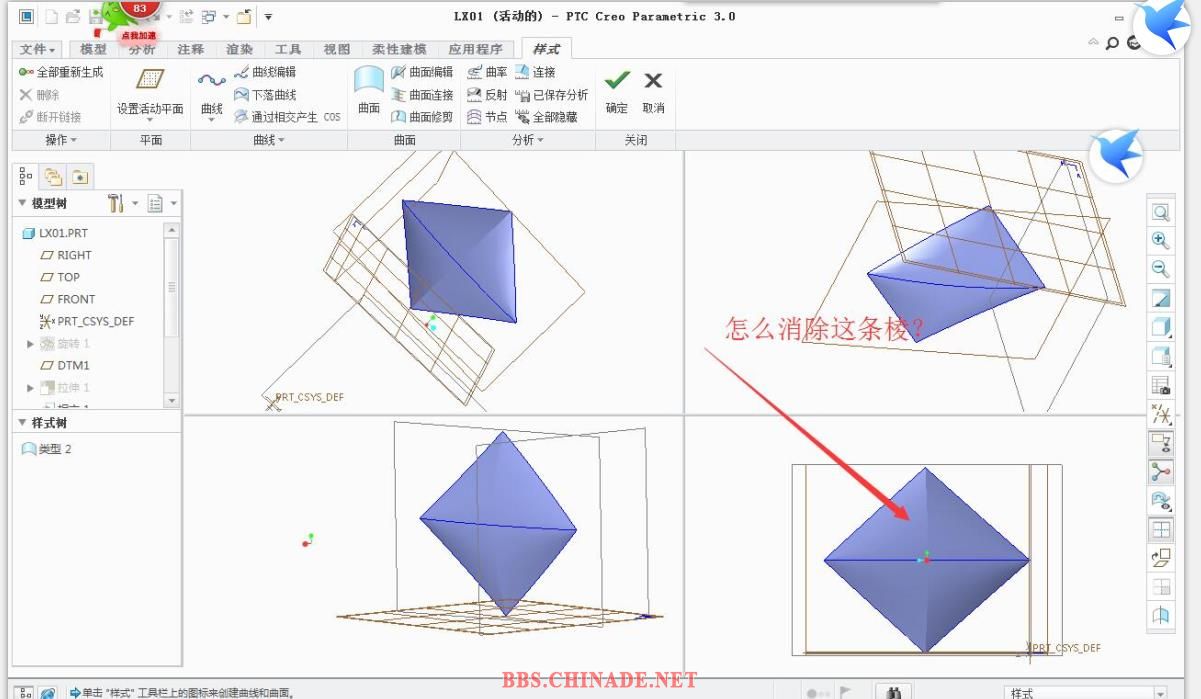The height and width of the screenshot is (699, 1201).
Task: Toggle surface display icon
Action: 1161,501
